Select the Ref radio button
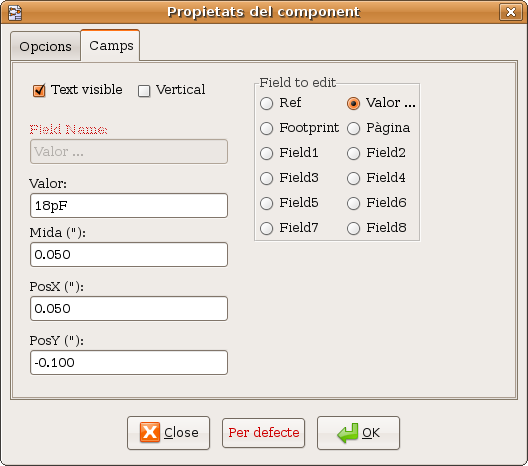Image resolution: width=528 pixels, height=466 pixels. [266, 103]
